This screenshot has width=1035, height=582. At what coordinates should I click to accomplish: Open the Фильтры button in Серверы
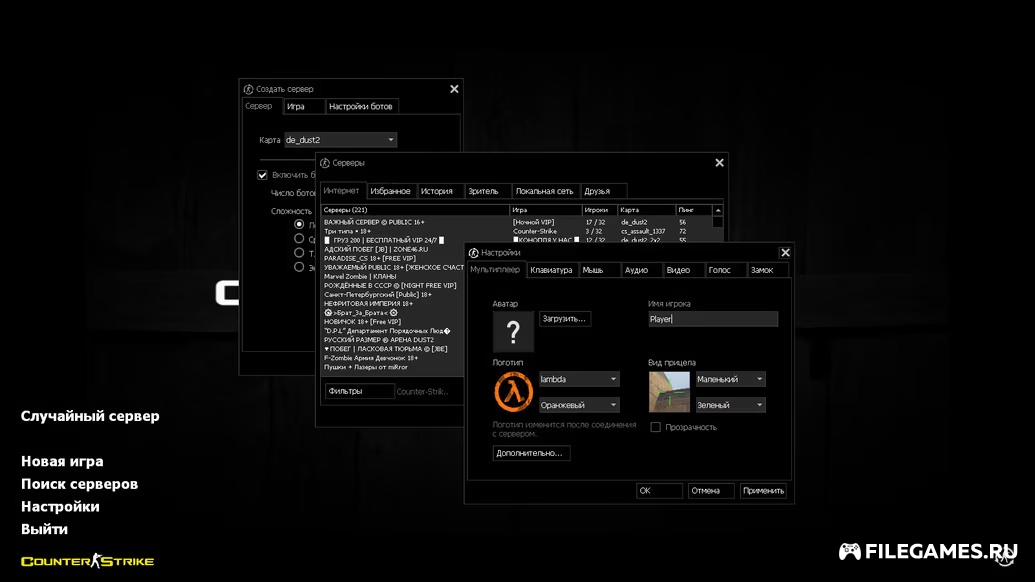tap(359, 391)
